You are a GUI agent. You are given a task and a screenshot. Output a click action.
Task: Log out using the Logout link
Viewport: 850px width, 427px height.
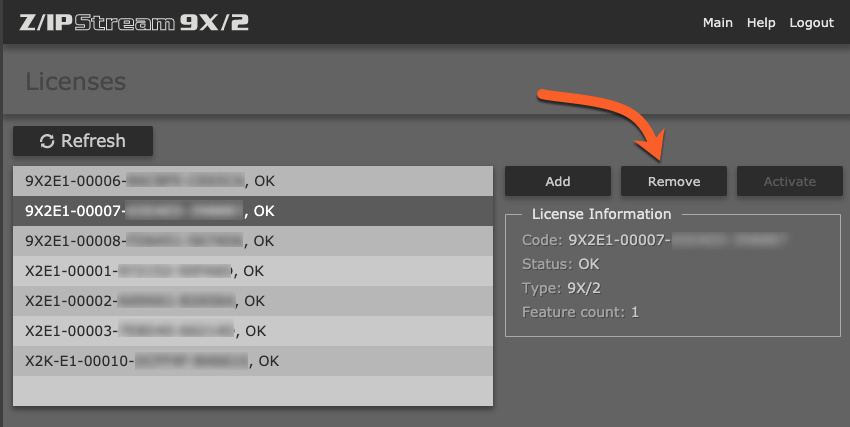click(811, 23)
